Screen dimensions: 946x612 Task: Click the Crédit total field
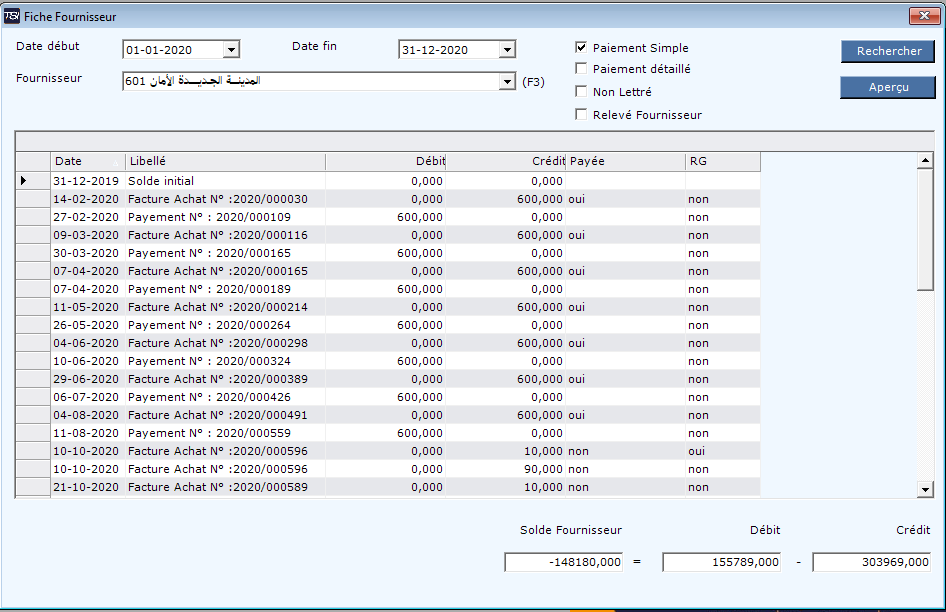click(871, 562)
